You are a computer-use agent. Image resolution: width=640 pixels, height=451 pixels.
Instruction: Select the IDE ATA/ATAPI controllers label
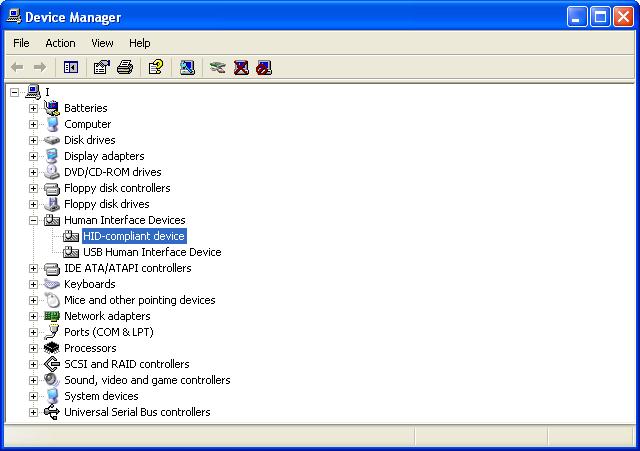click(x=128, y=268)
